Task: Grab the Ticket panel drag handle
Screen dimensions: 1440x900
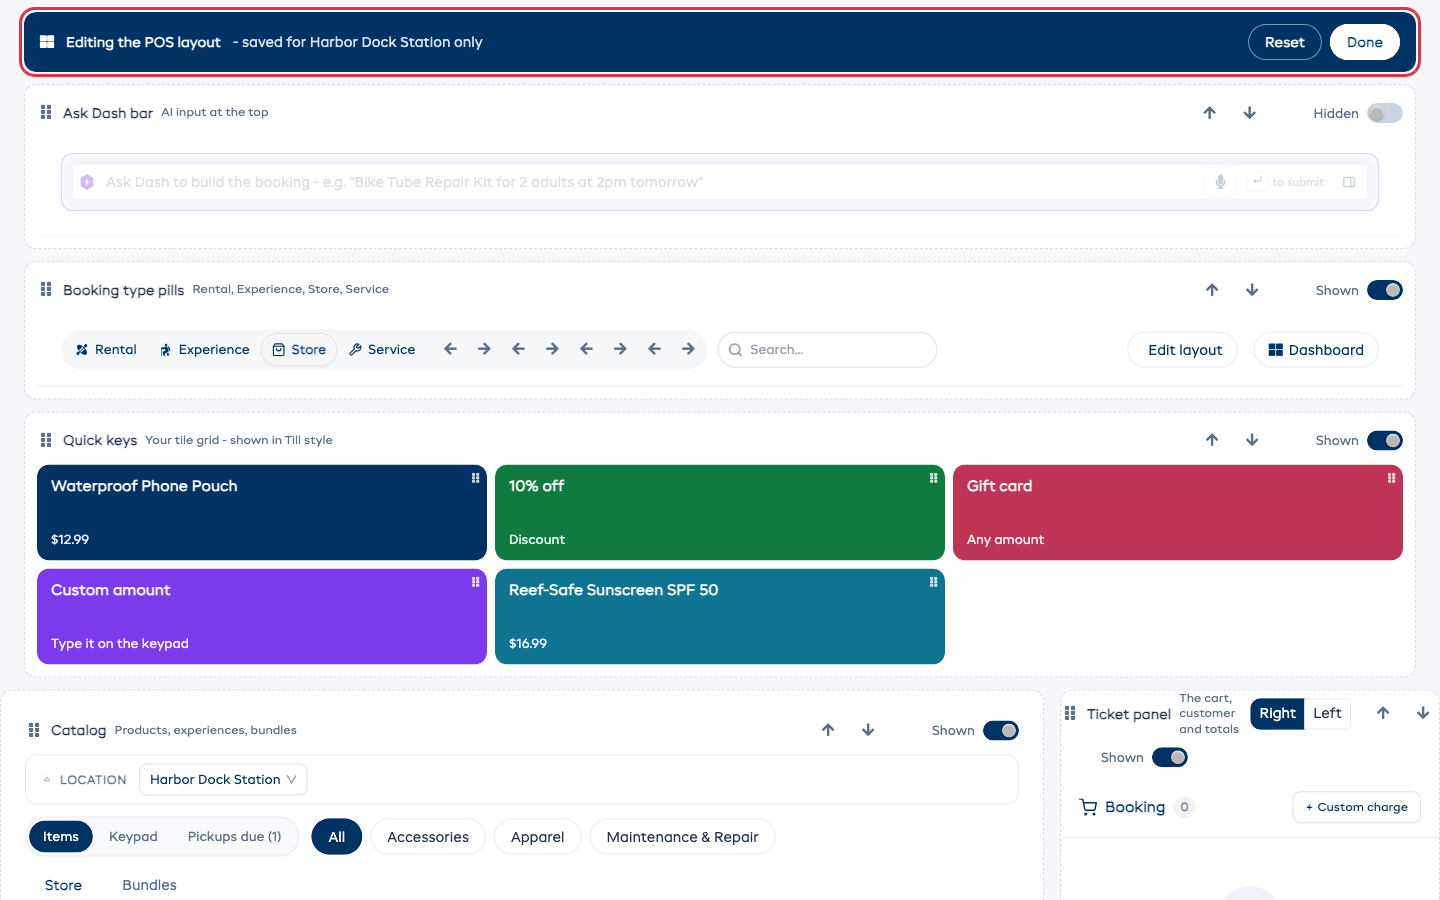Action: (1070, 713)
